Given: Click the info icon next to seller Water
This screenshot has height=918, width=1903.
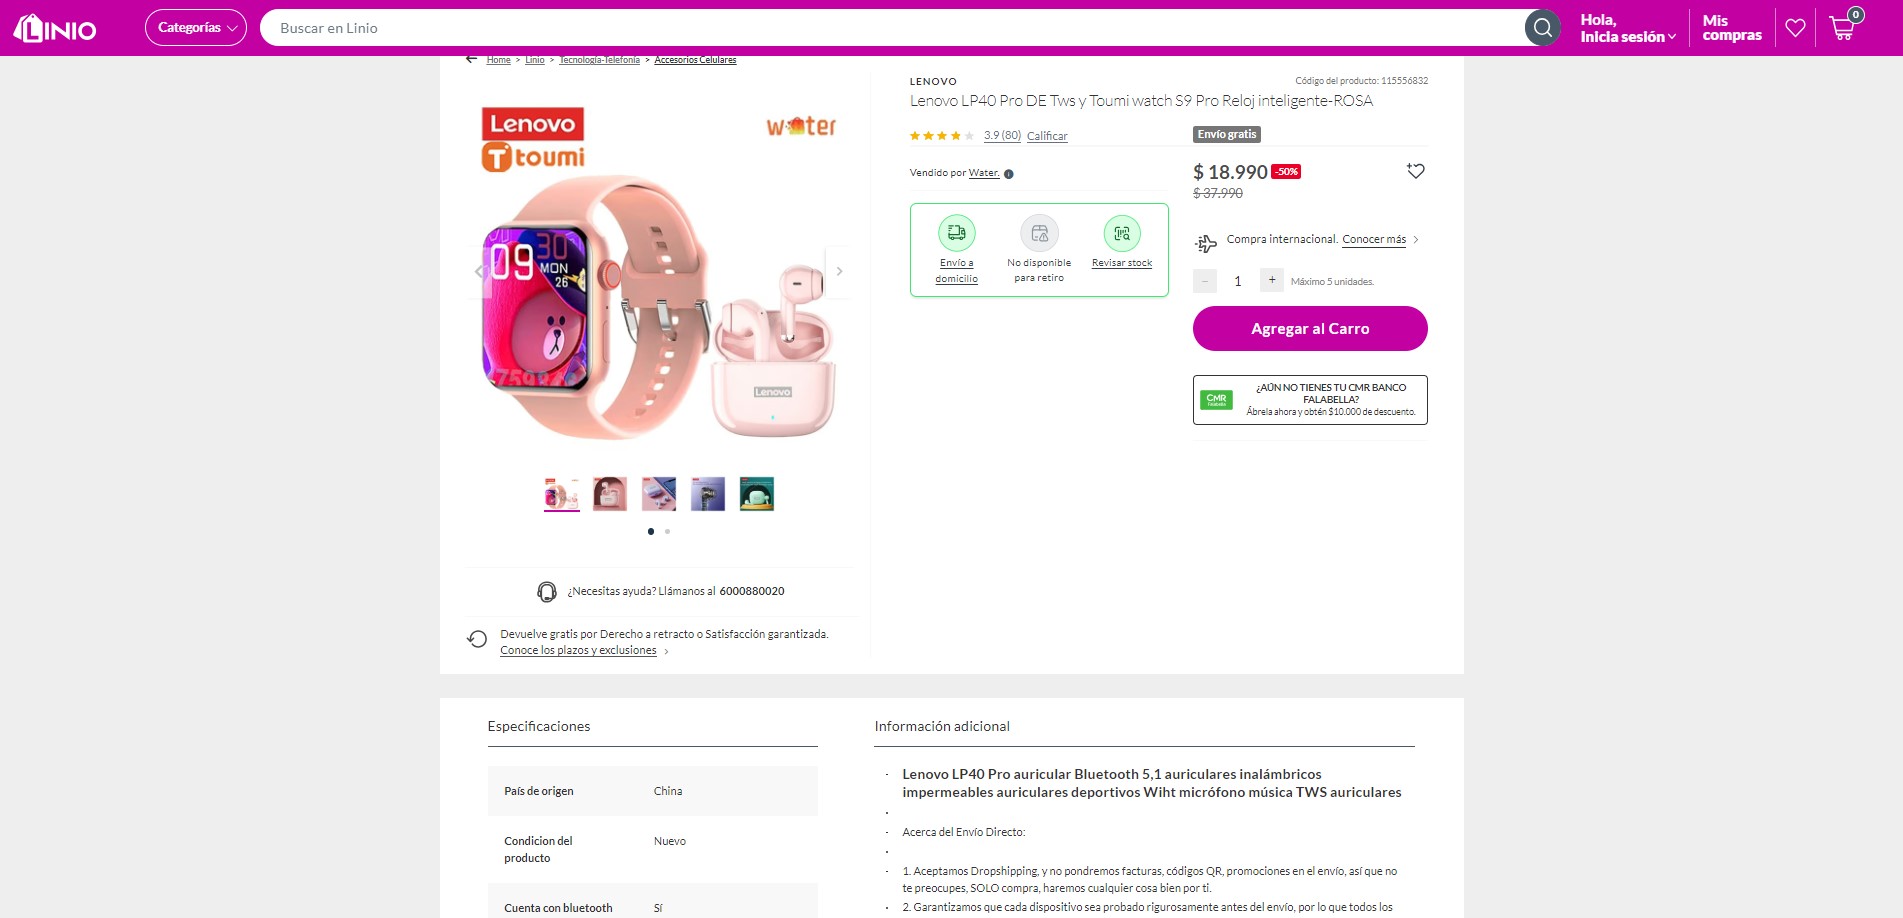Looking at the screenshot, I should tap(1008, 172).
